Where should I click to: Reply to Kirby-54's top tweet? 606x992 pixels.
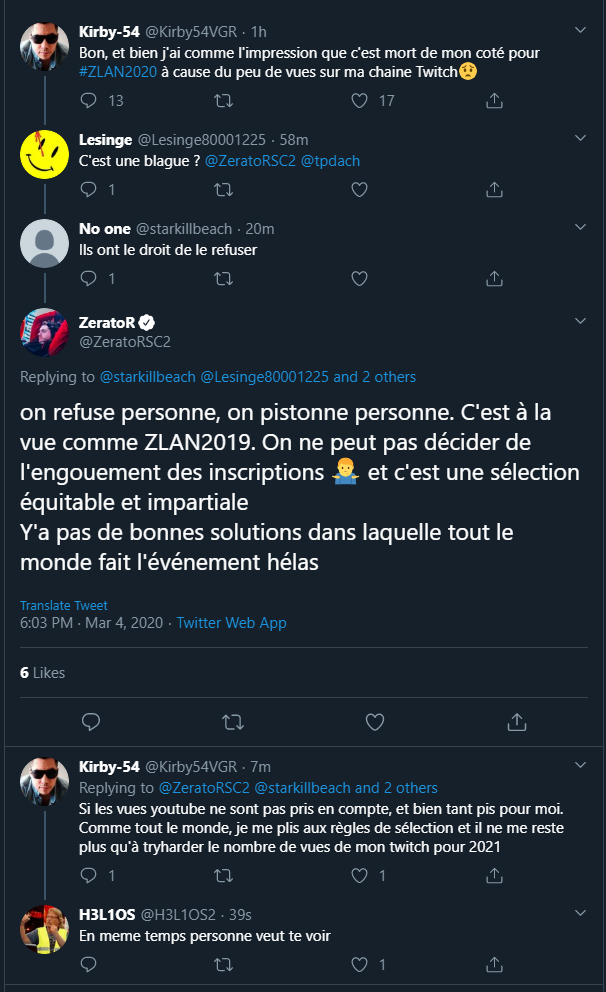click(88, 100)
